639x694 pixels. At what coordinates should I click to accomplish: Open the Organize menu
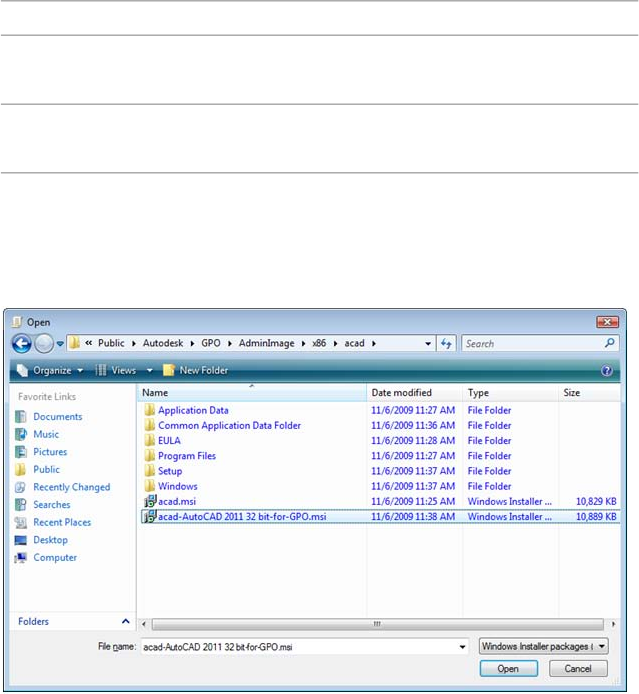pos(50,370)
